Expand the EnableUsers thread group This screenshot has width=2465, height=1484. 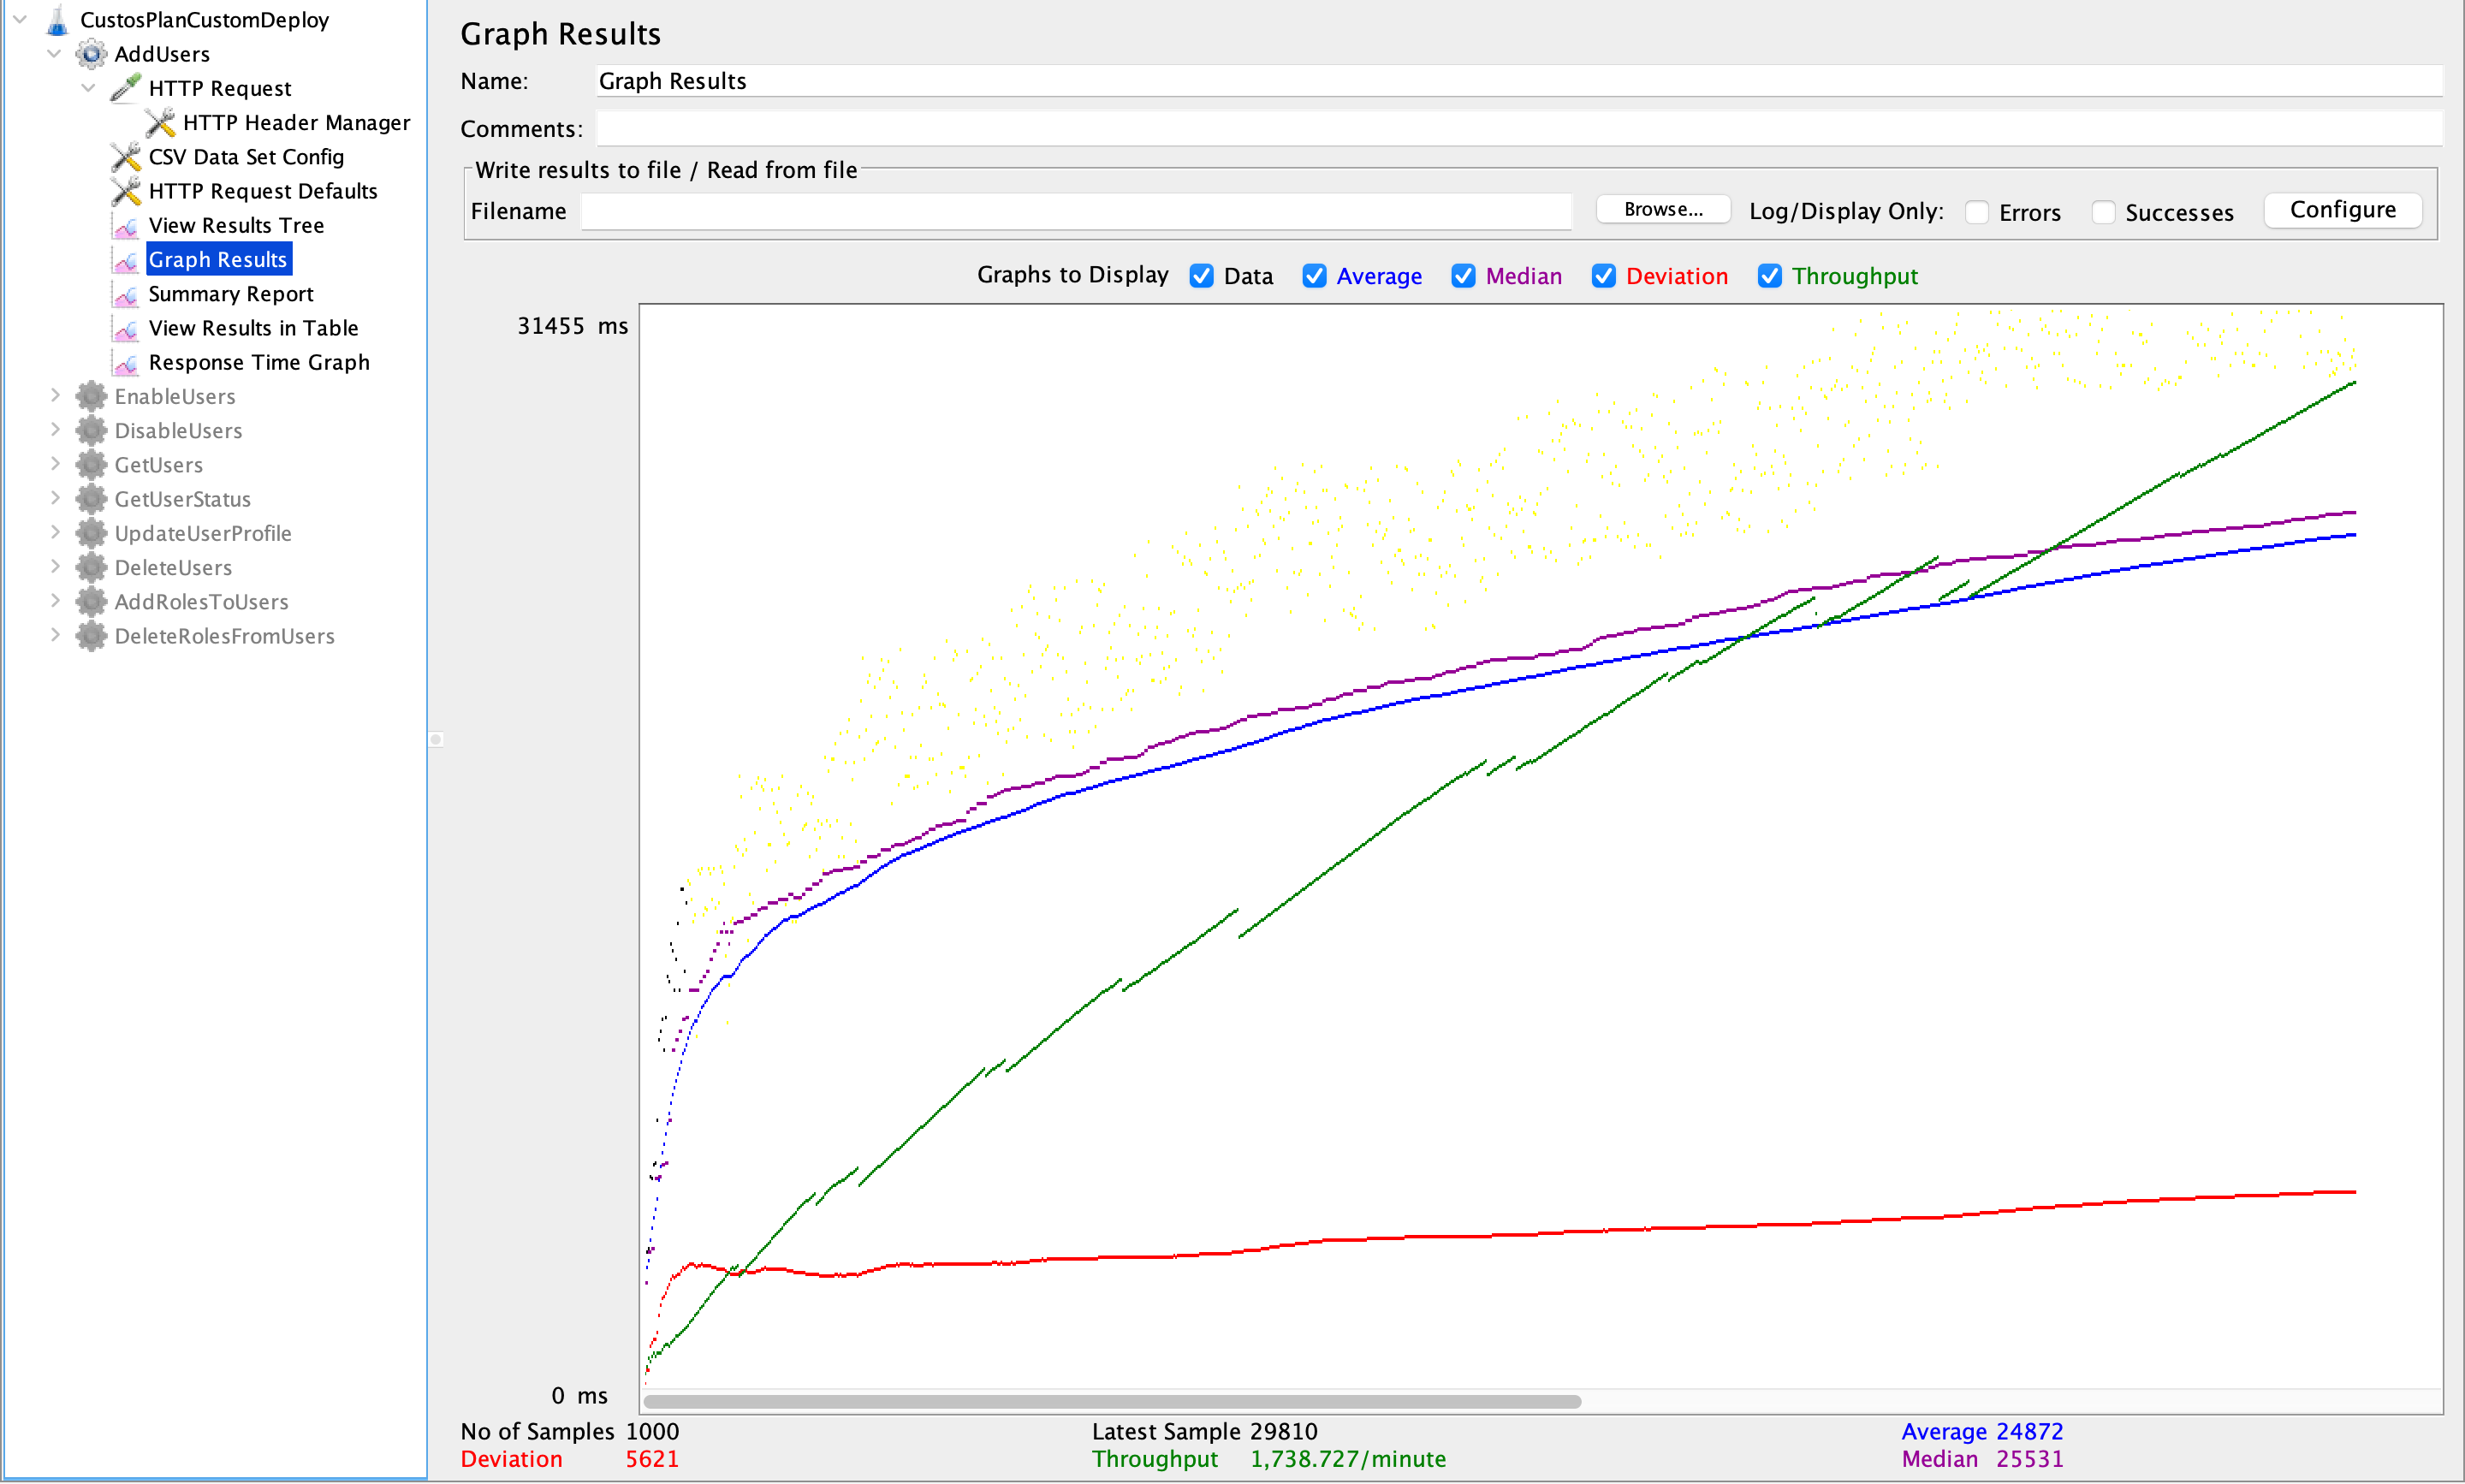(55, 396)
